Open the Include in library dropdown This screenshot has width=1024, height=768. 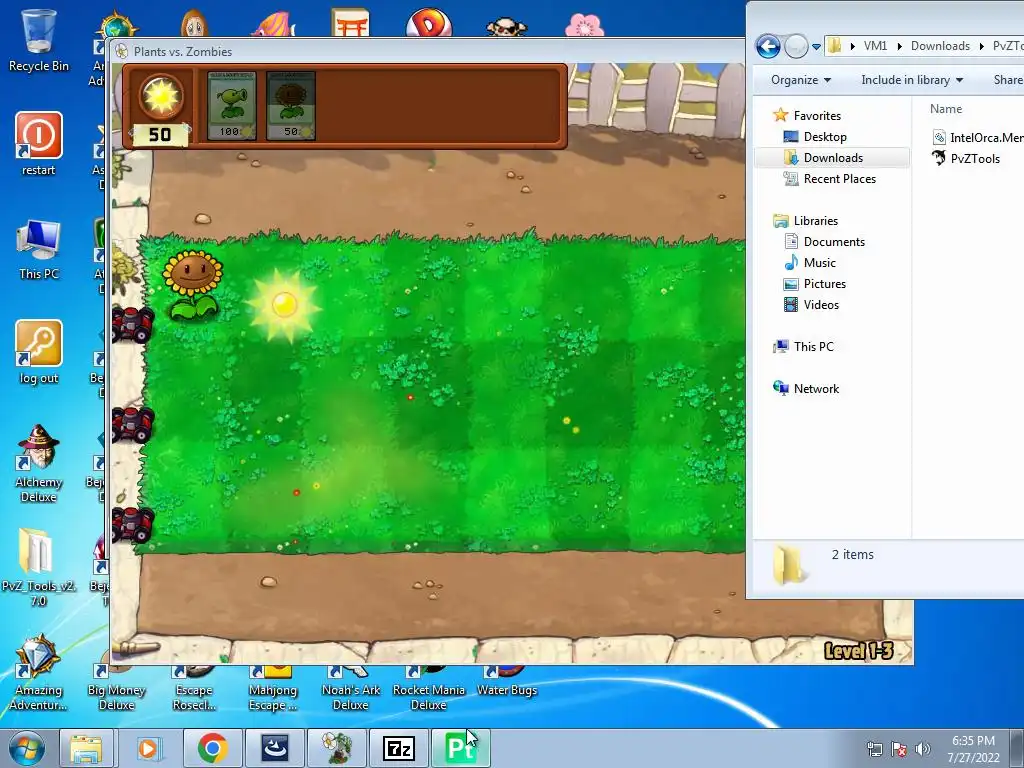coord(912,80)
